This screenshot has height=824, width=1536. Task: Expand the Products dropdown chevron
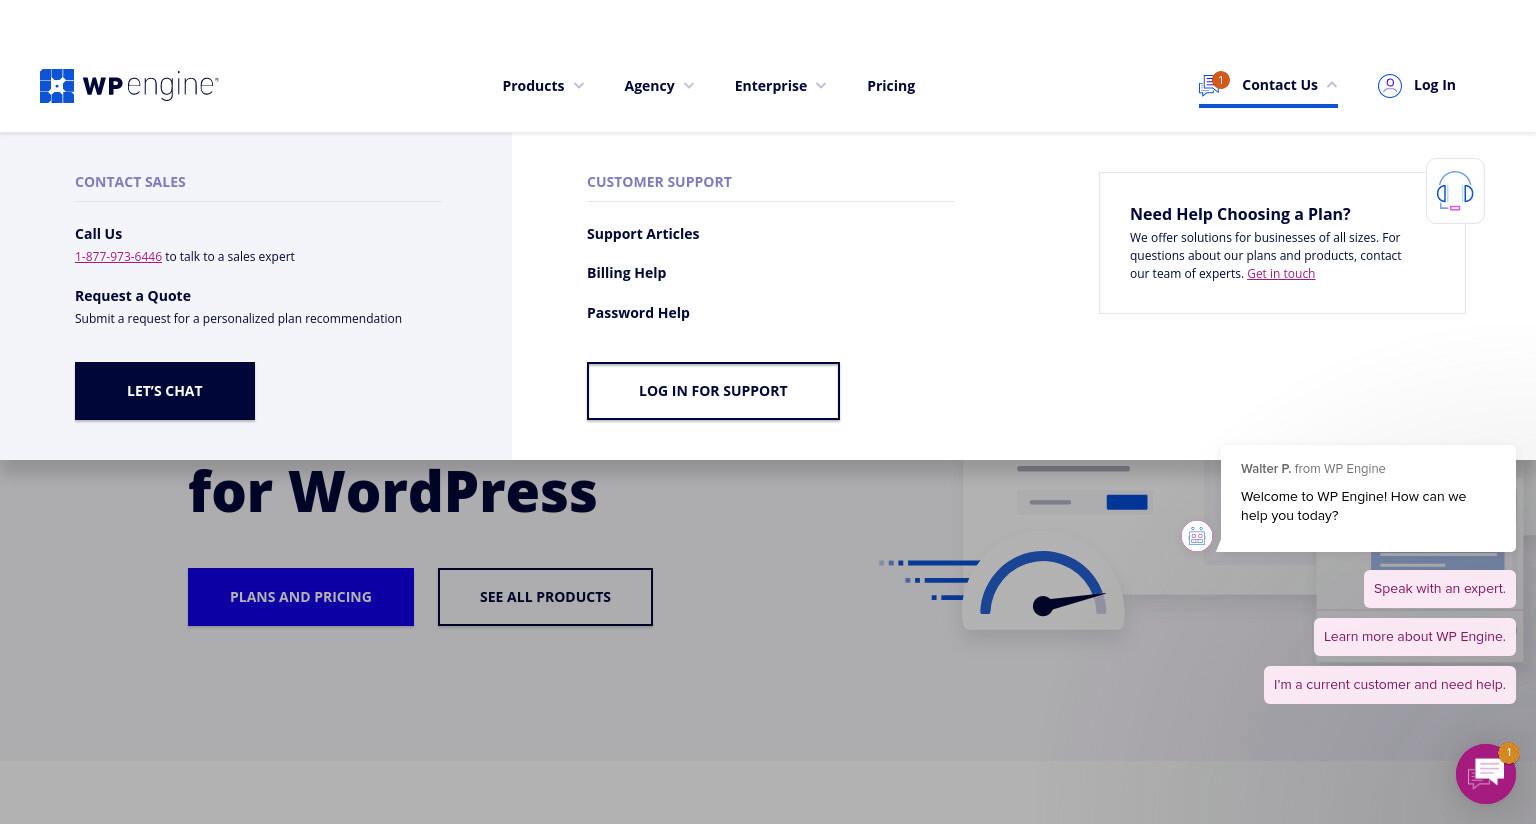click(x=579, y=86)
